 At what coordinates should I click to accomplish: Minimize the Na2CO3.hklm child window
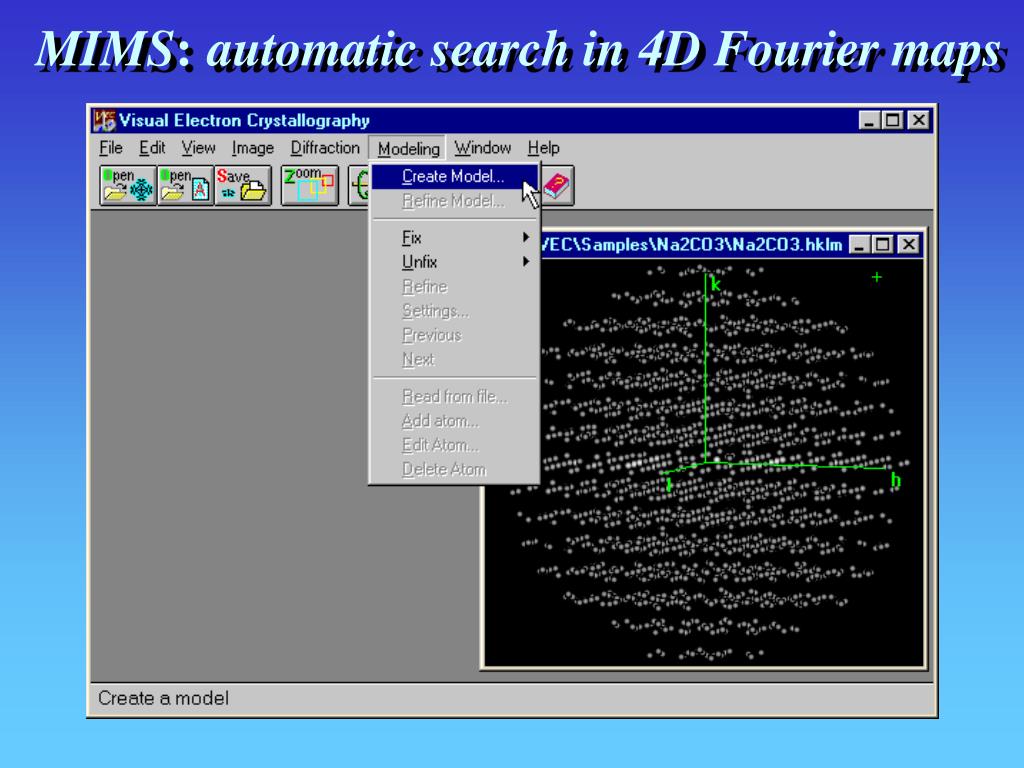click(x=860, y=245)
